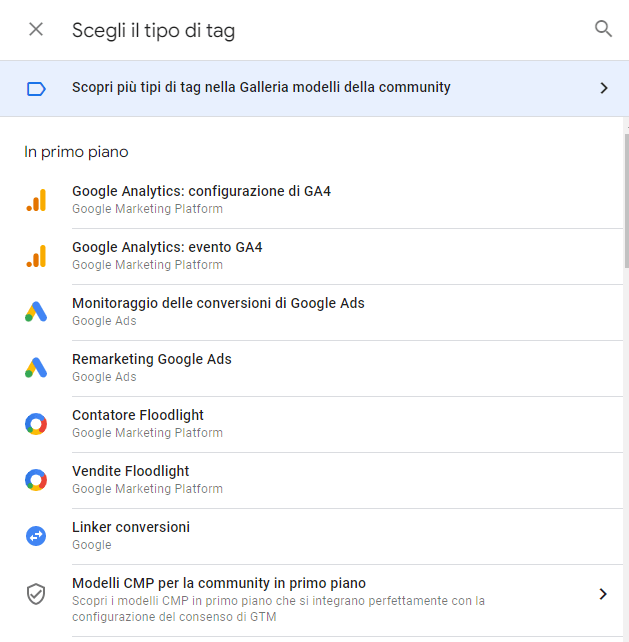Image resolution: width=629 pixels, height=642 pixels.
Task: Click Remarketing Google Ads icon
Action: (x=36, y=368)
